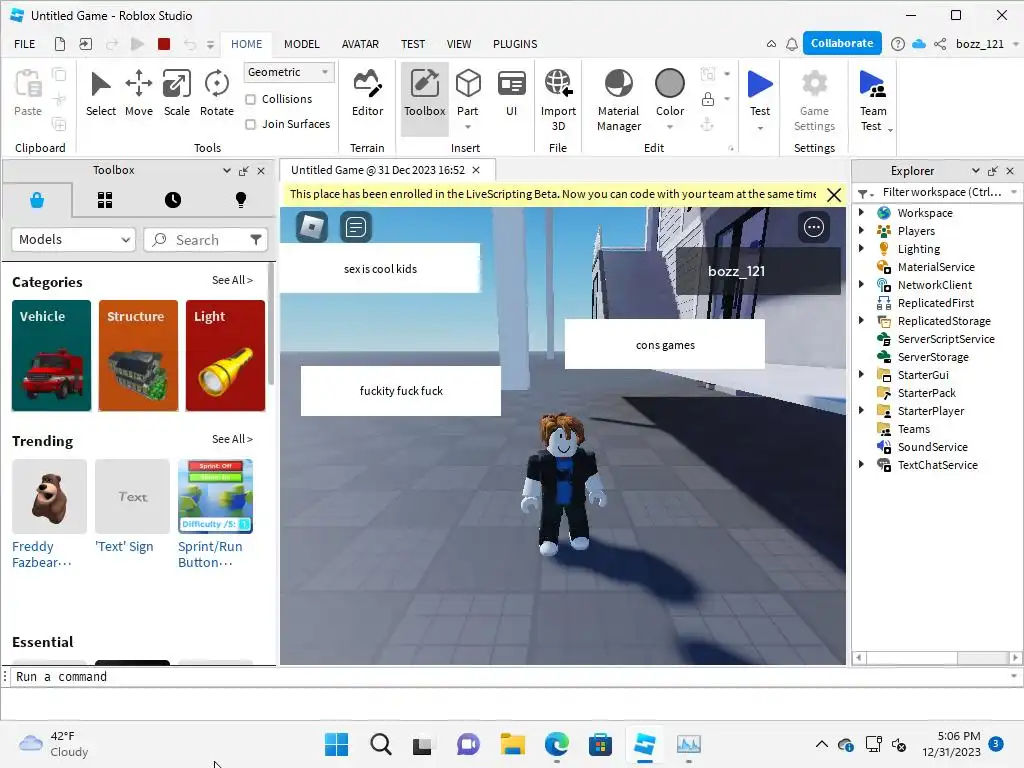Click the share icon near username
The height and width of the screenshot is (768, 1024).
pos(940,44)
